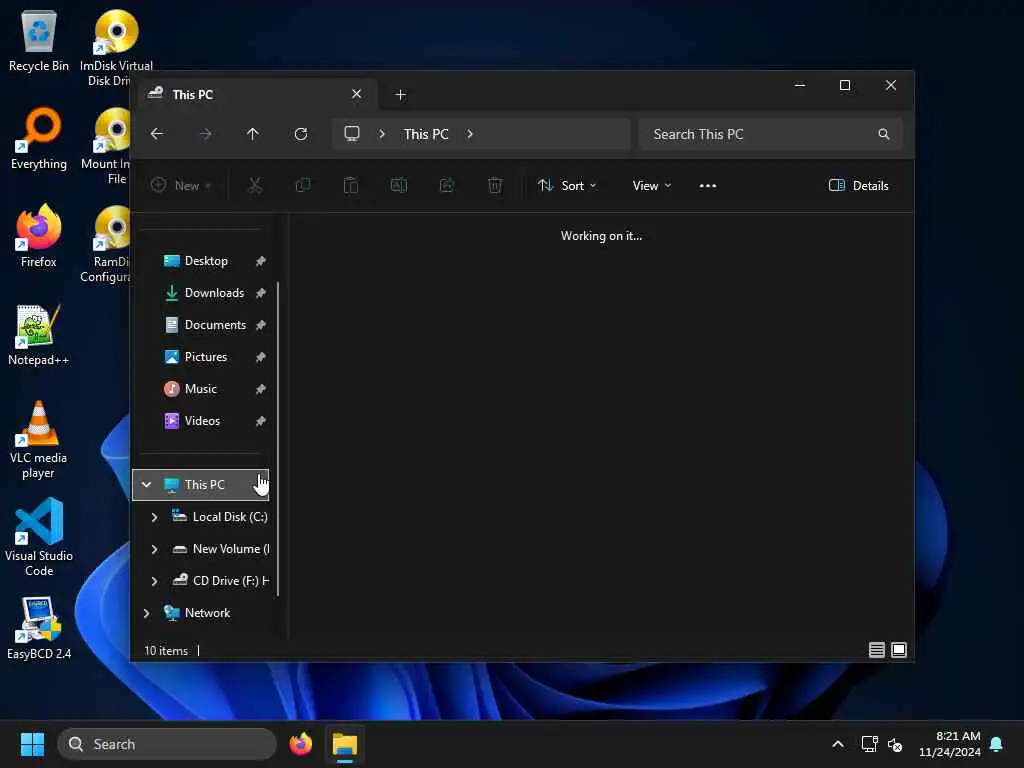Open the New item dropdown
The image size is (1024, 768).
click(x=181, y=185)
